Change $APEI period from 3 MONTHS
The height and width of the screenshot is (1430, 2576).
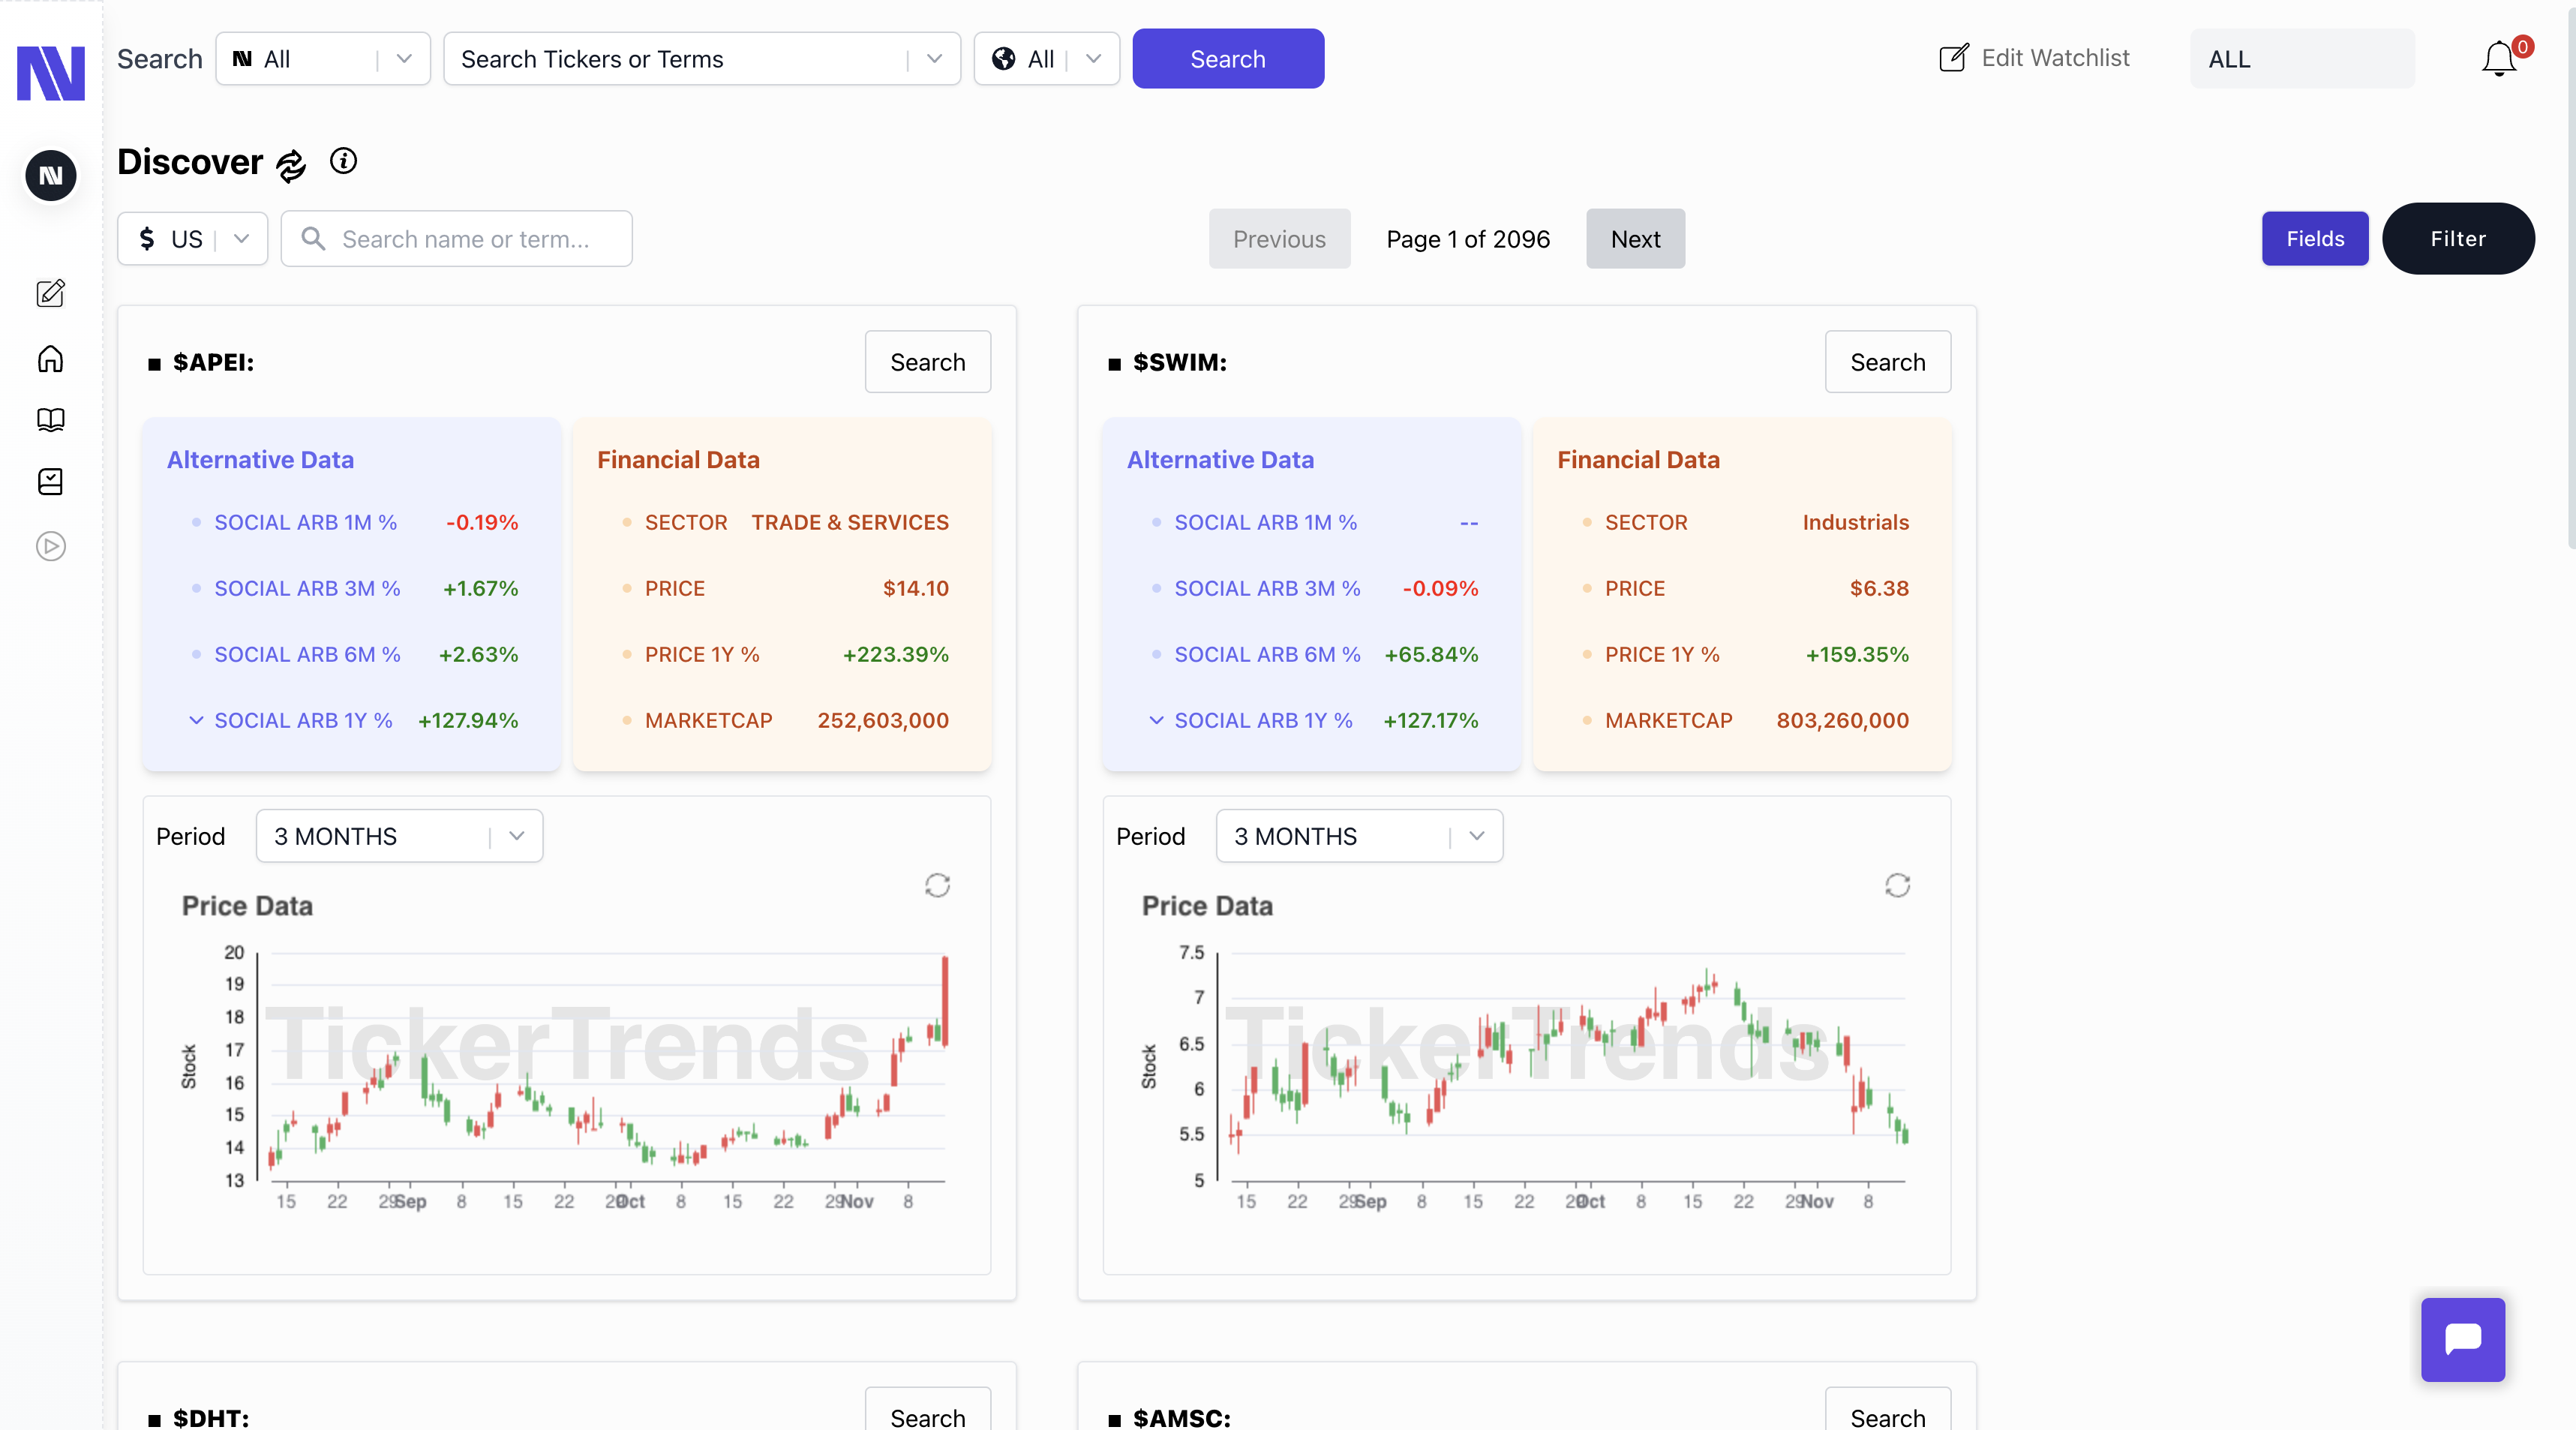(x=399, y=836)
